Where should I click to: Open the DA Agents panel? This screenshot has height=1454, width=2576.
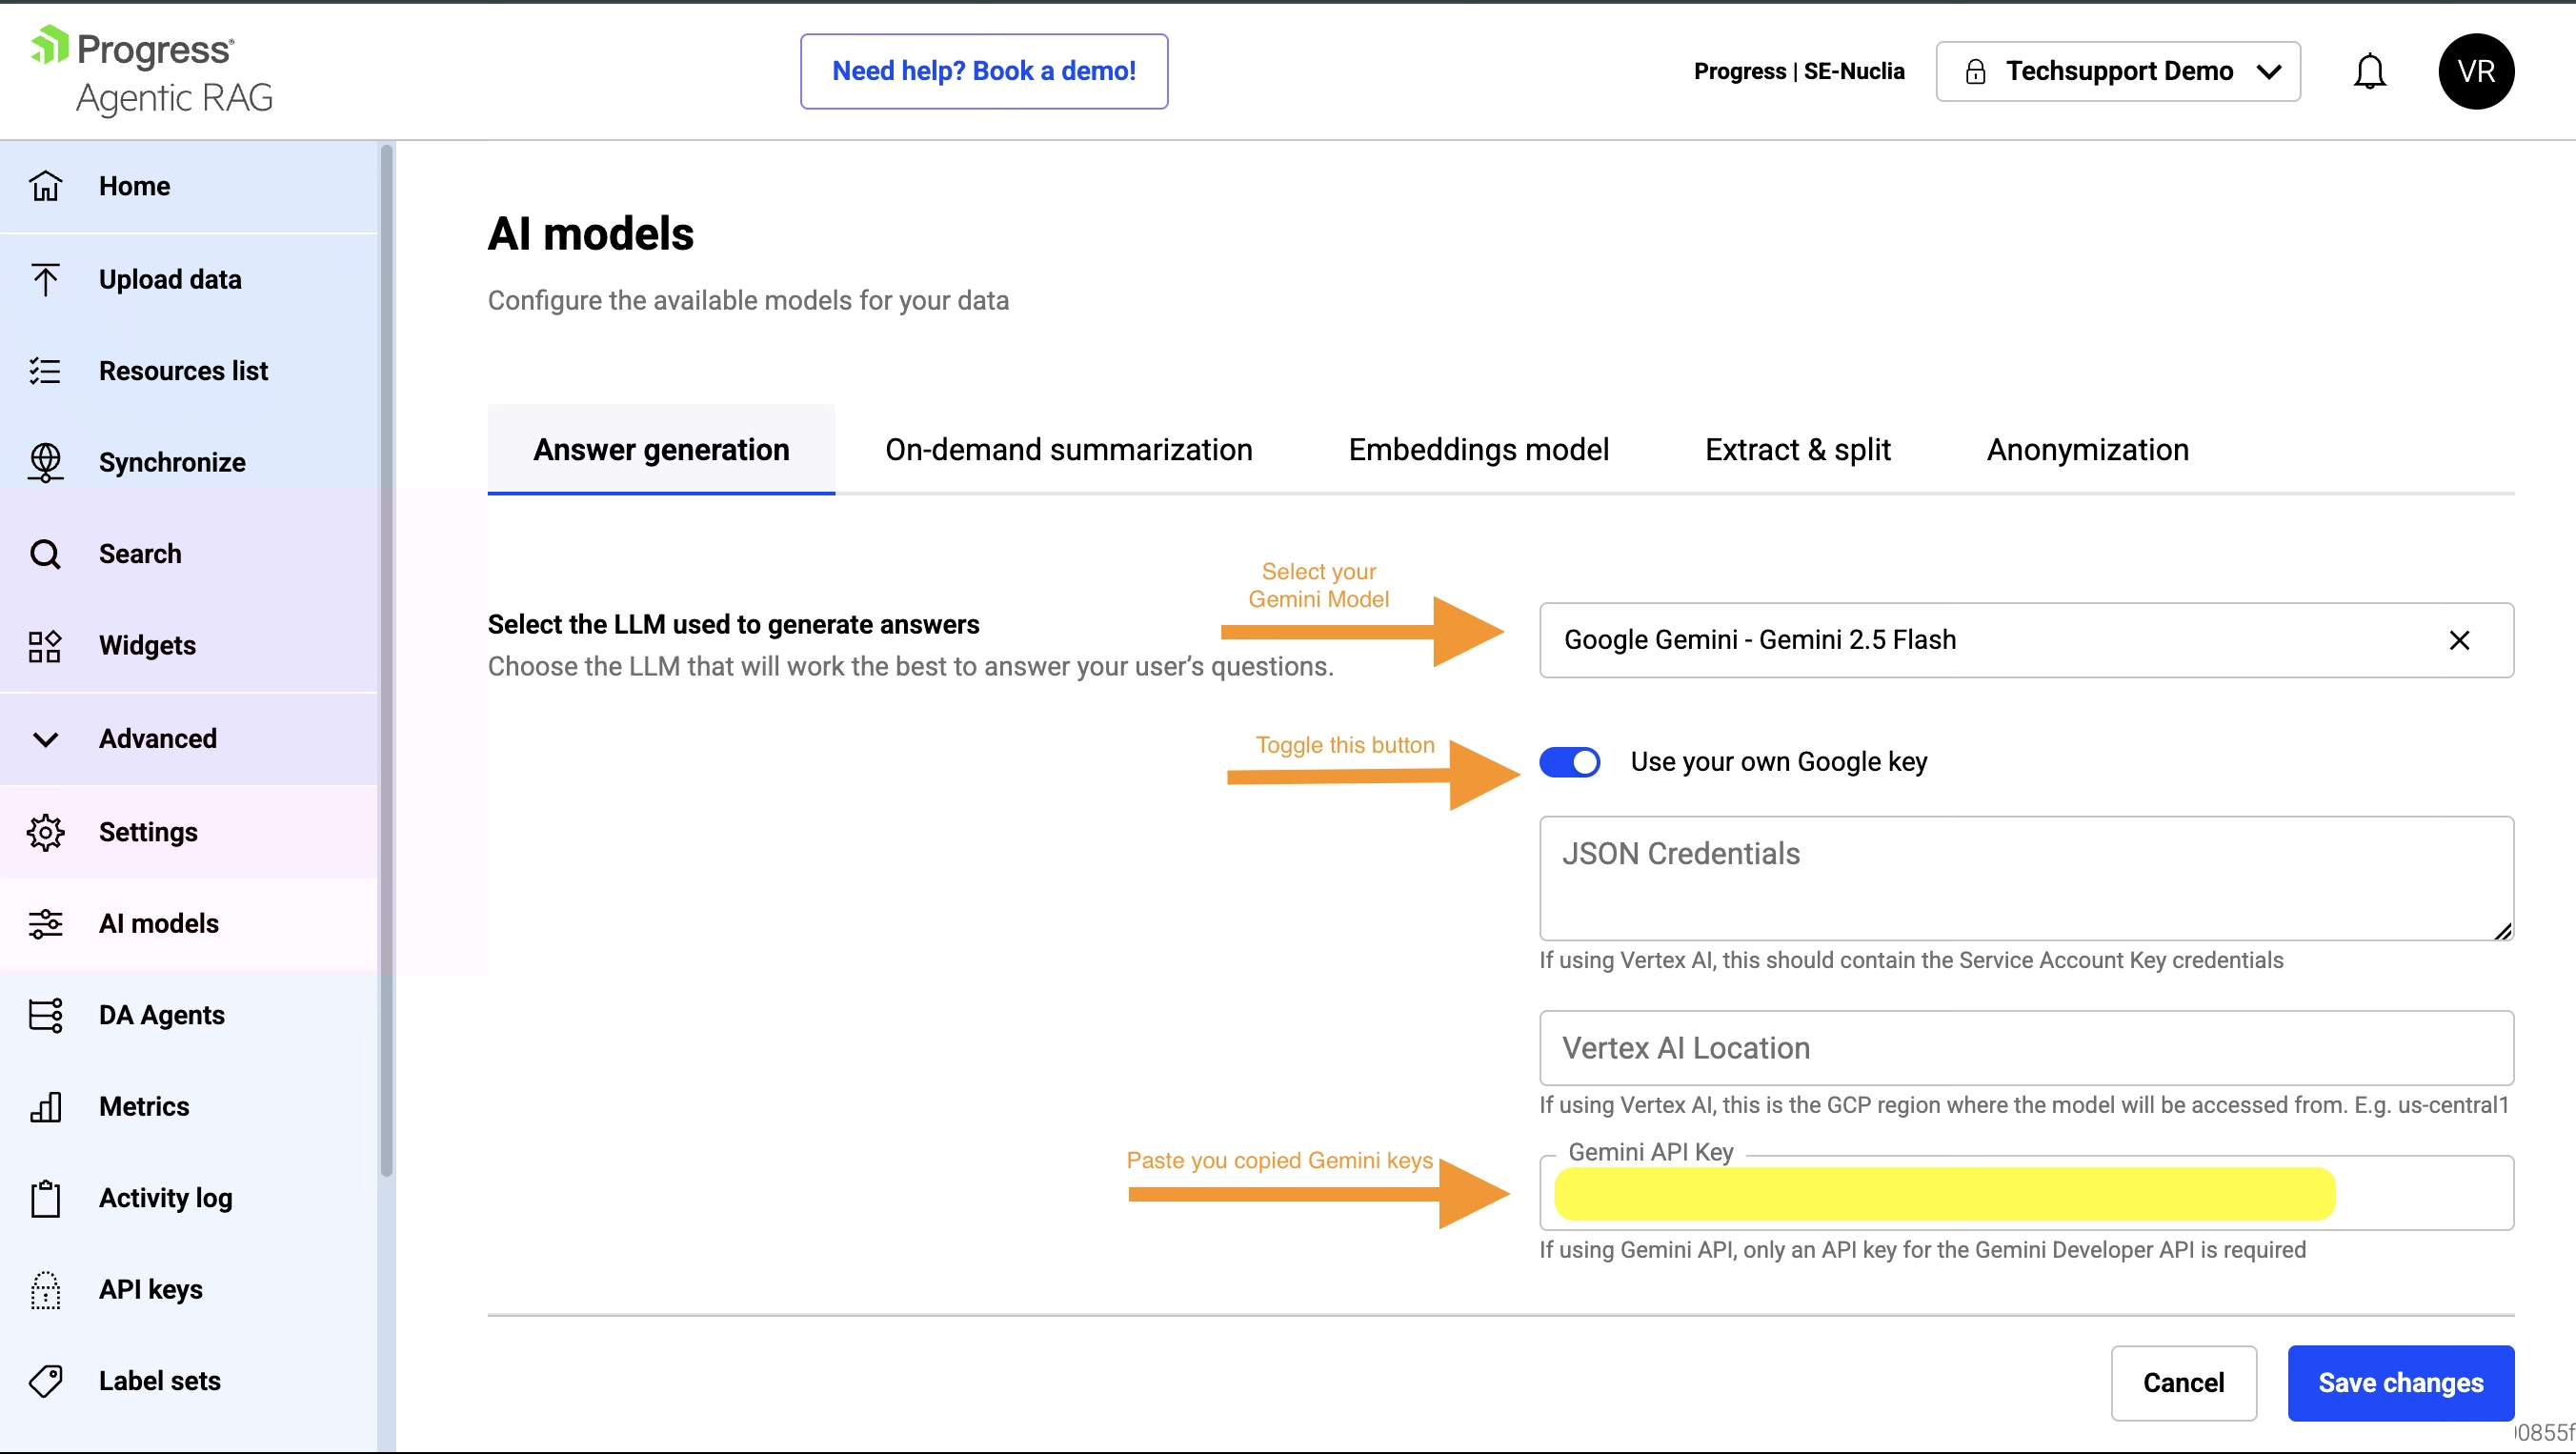[162, 1015]
